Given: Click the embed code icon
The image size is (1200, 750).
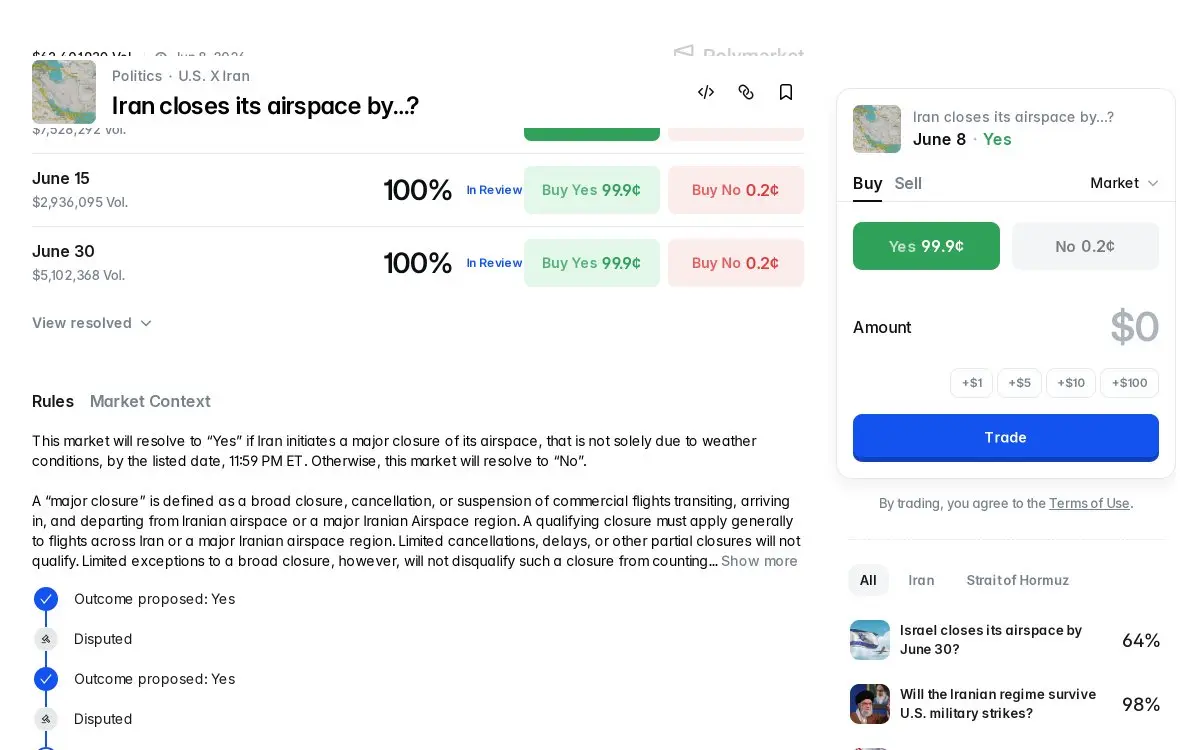Looking at the screenshot, I should [x=706, y=92].
